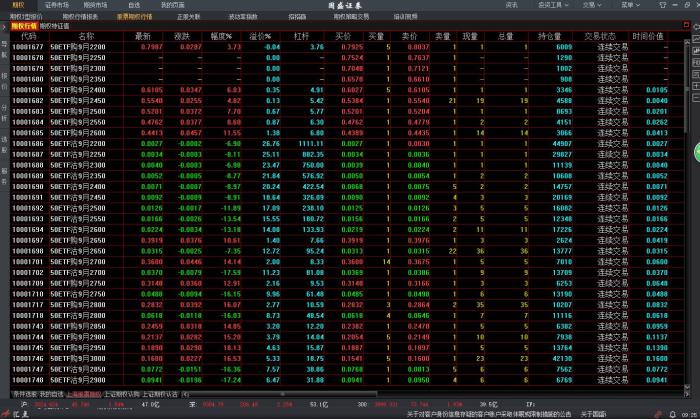Click the refresh icon in right sidebar
The height and width of the screenshot is (419, 700).
(x=696, y=27)
